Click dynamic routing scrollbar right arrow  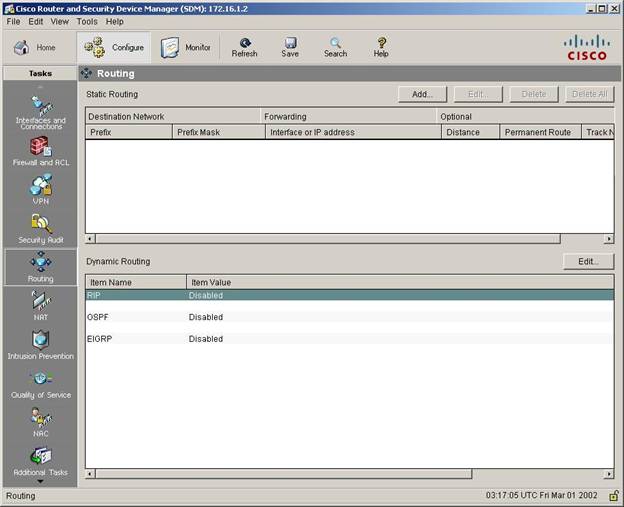tap(609, 474)
